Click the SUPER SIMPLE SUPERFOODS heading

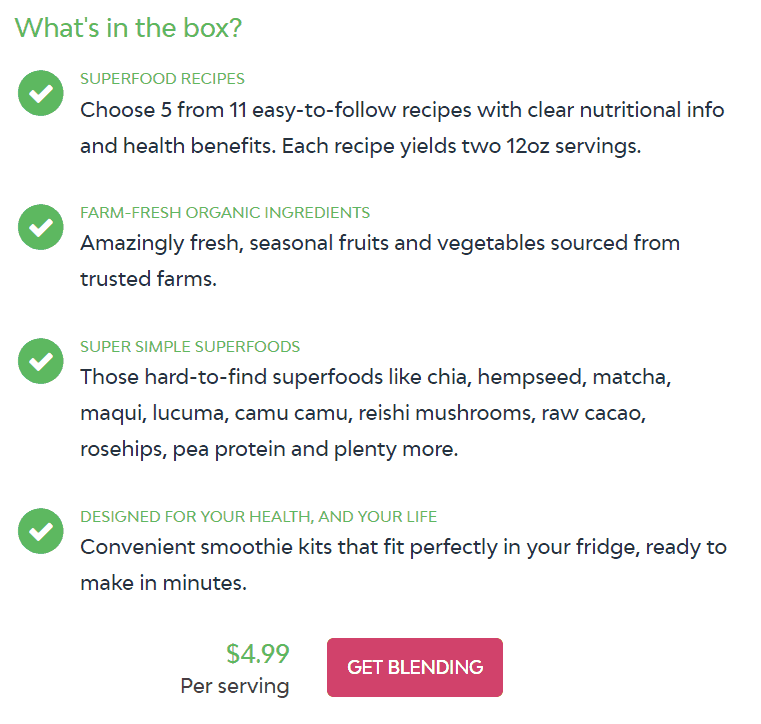click(x=190, y=346)
